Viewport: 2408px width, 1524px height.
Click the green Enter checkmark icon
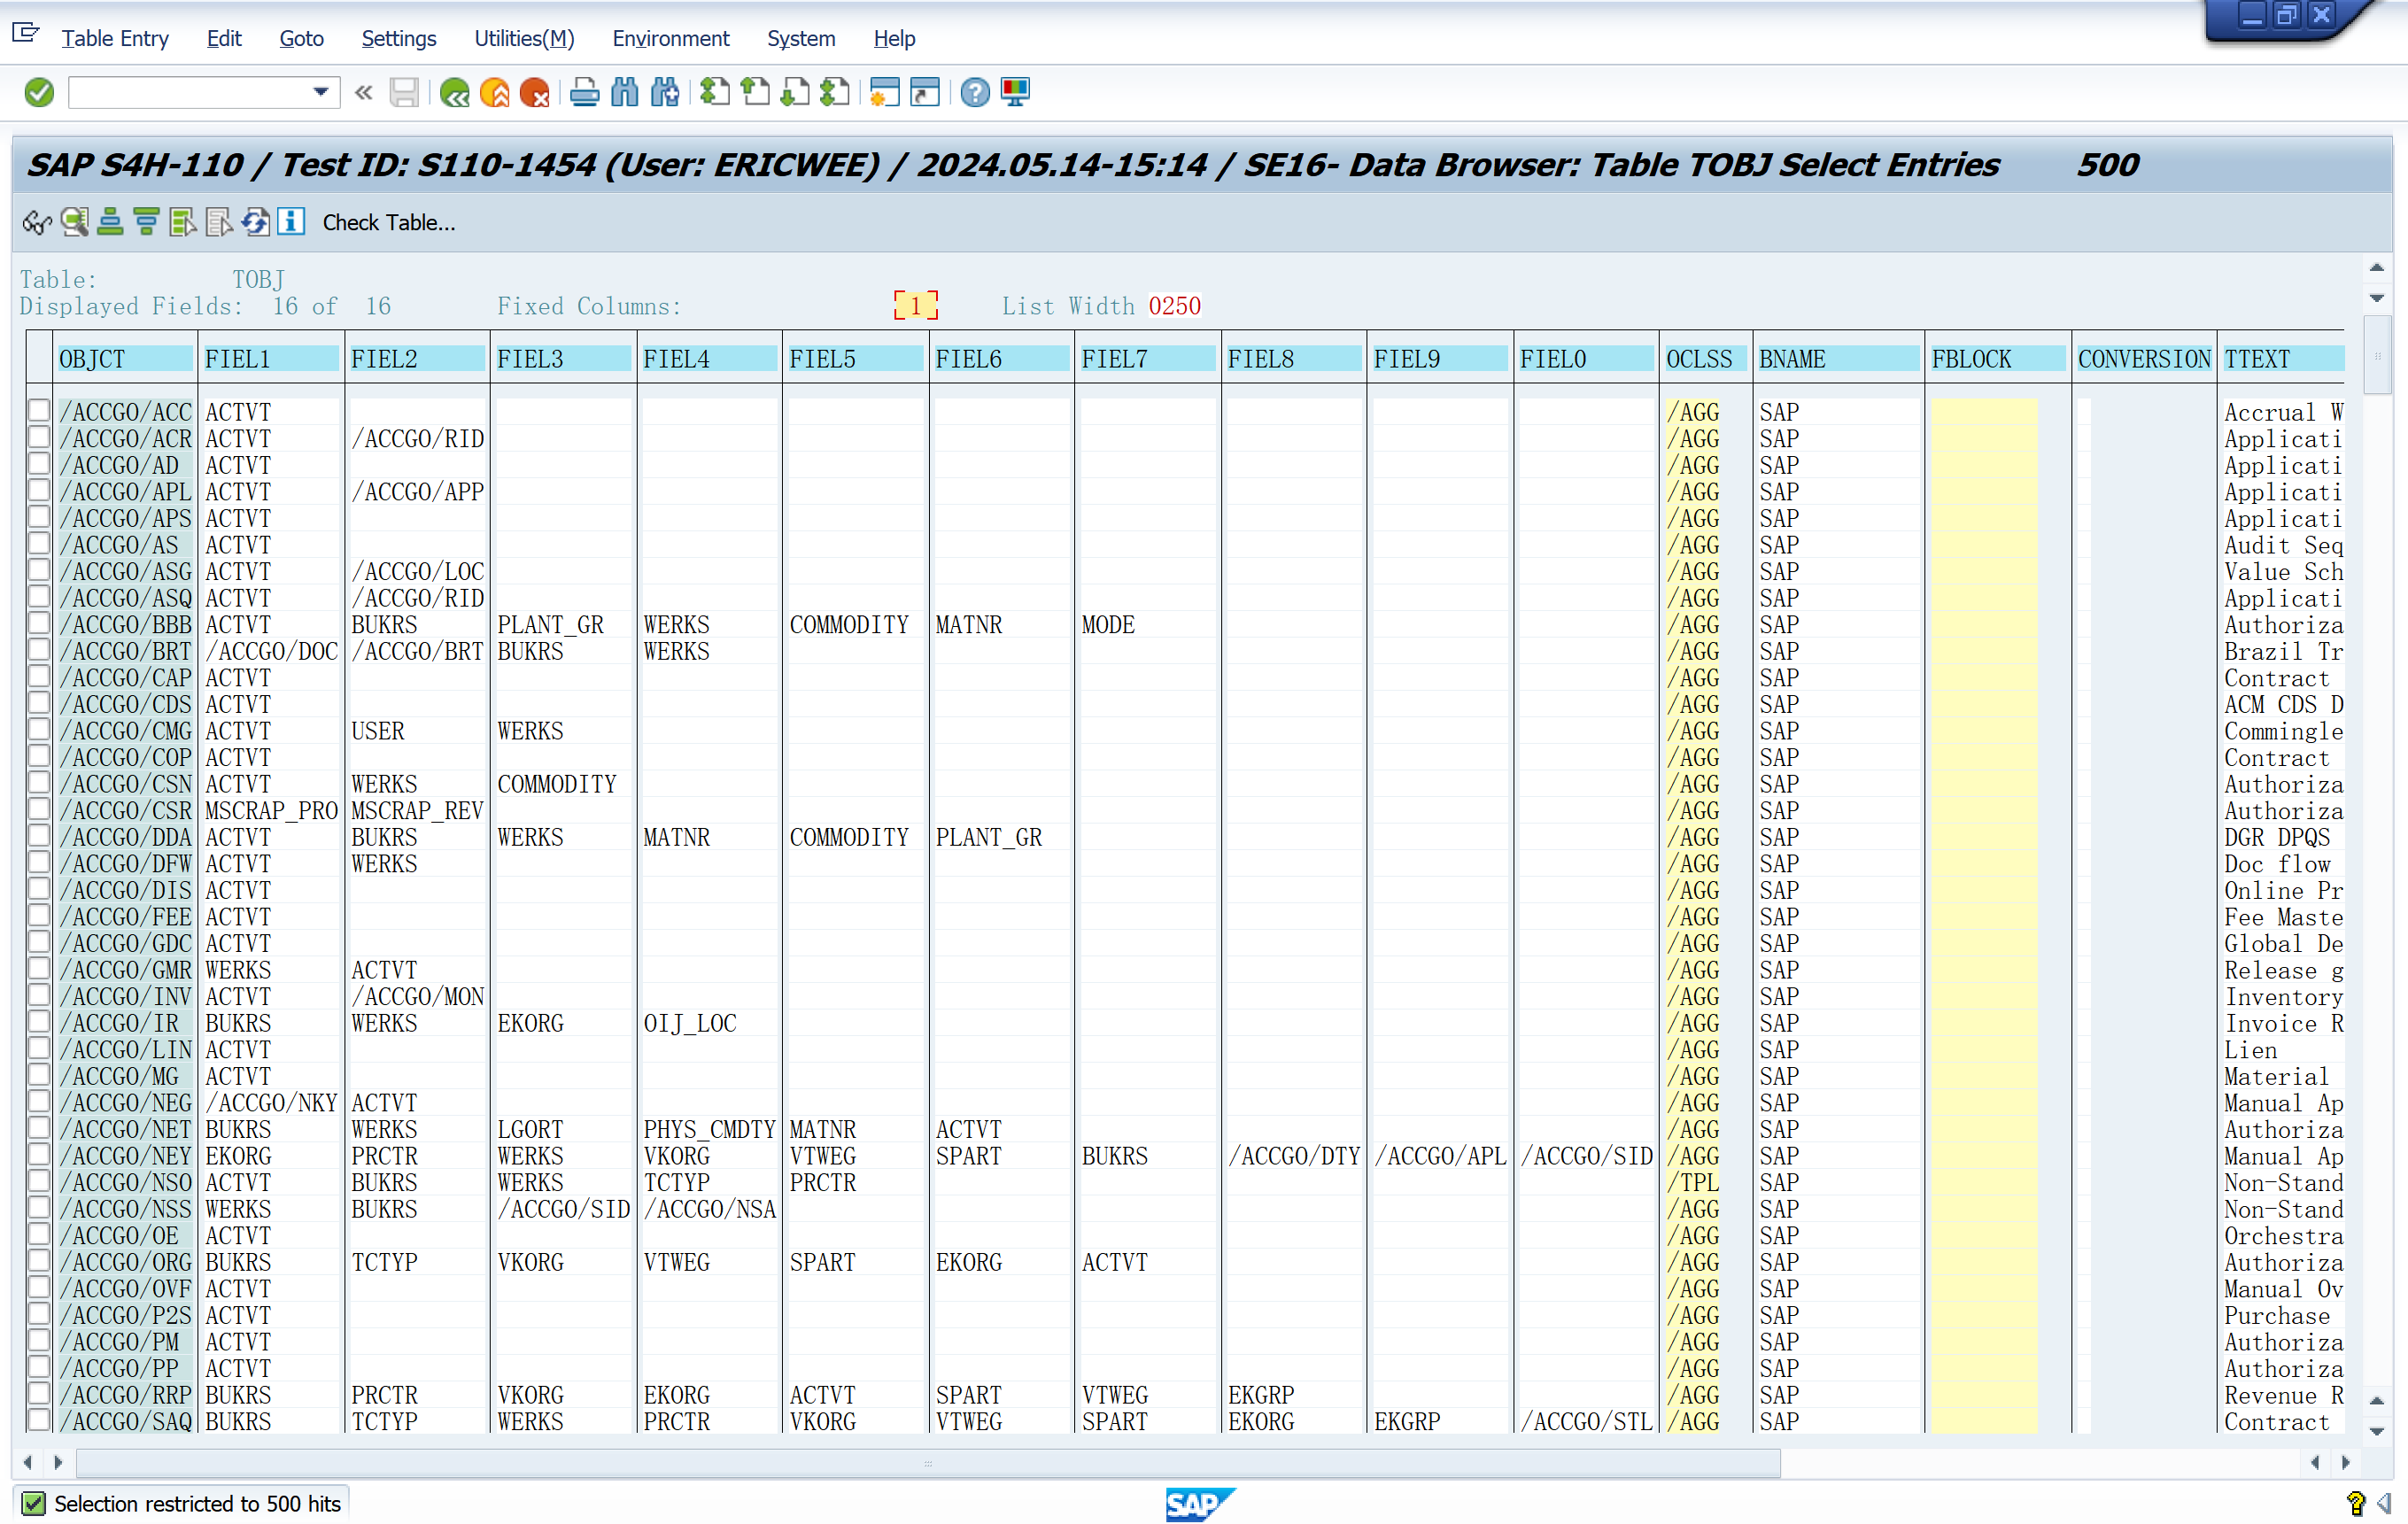click(39, 93)
